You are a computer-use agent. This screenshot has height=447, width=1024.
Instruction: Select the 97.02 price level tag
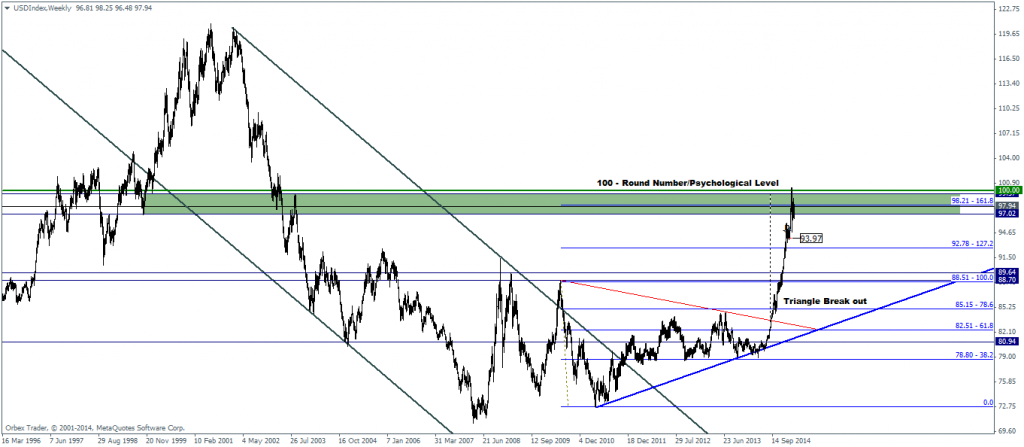[x=1008, y=214]
